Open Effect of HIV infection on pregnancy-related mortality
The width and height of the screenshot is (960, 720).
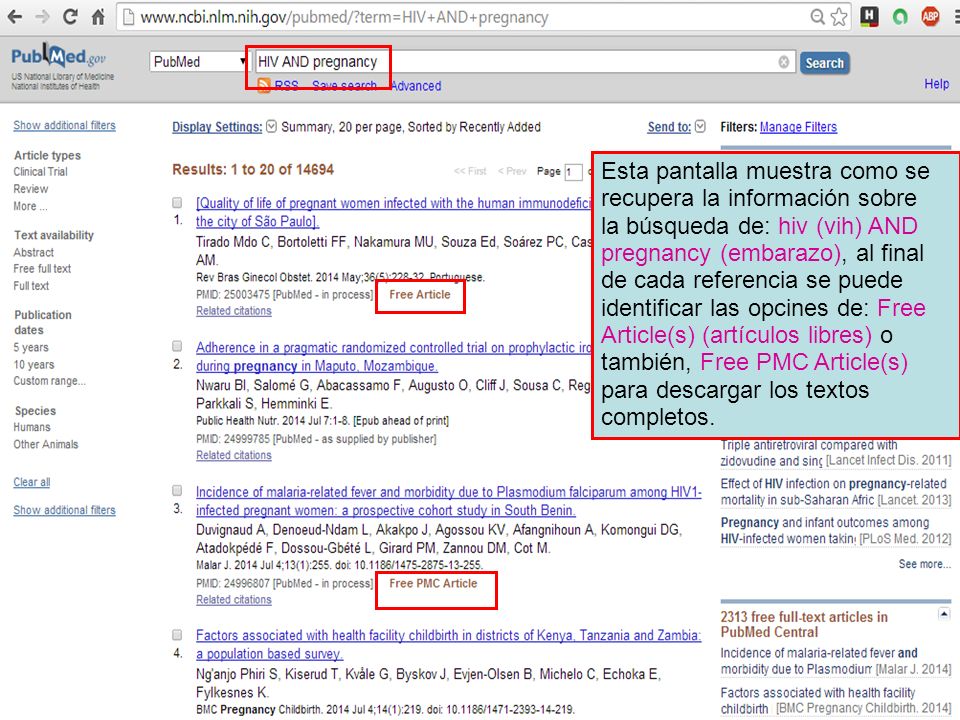pos(836,492)
